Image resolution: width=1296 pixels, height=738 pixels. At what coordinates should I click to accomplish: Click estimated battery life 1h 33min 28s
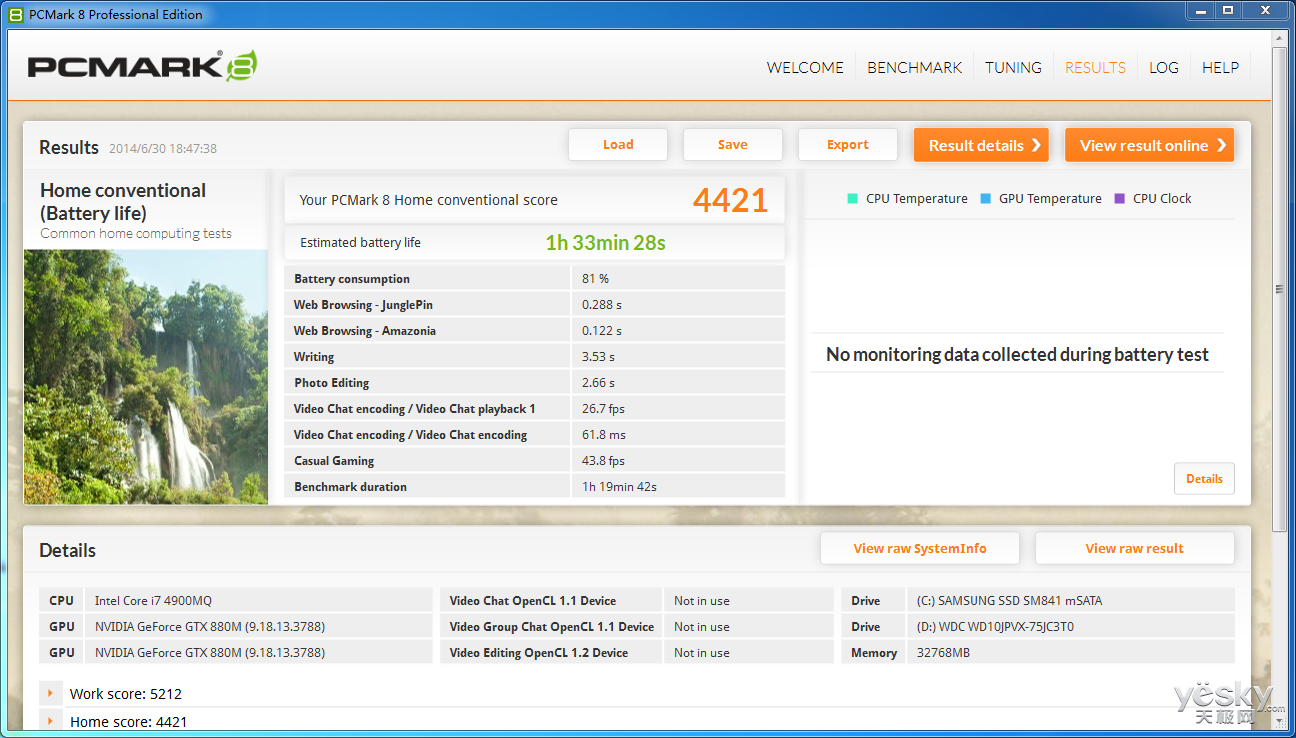605,242
